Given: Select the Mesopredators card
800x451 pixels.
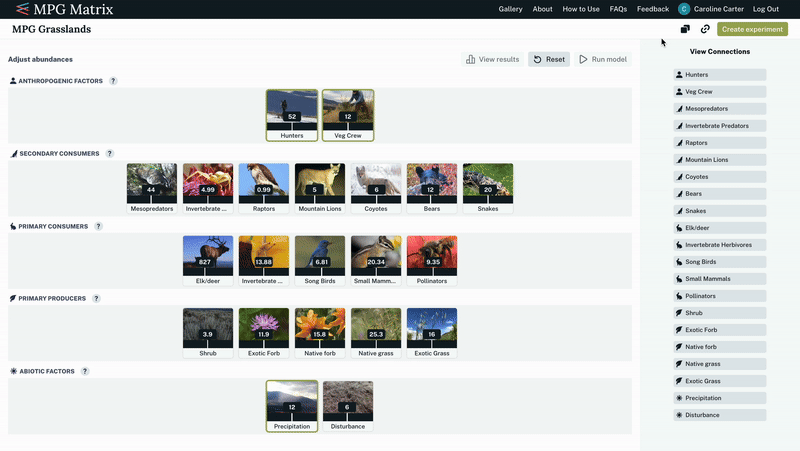Looking at the screenshot, I should pyautogui.click(x=152, y=188).
